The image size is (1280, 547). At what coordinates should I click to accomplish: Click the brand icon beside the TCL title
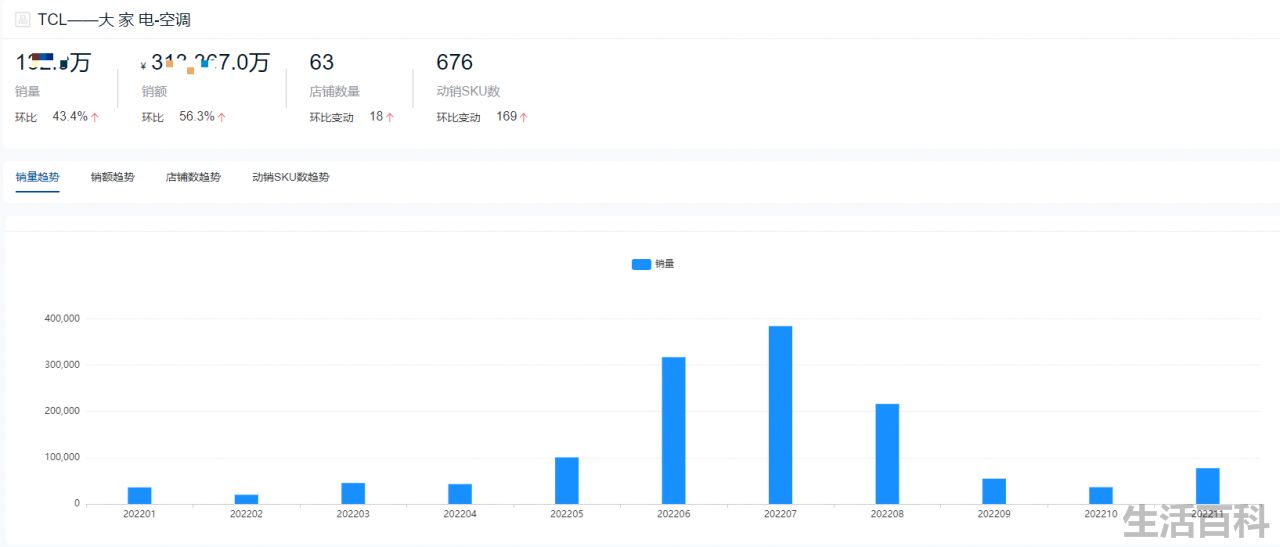tap(23, 19)
